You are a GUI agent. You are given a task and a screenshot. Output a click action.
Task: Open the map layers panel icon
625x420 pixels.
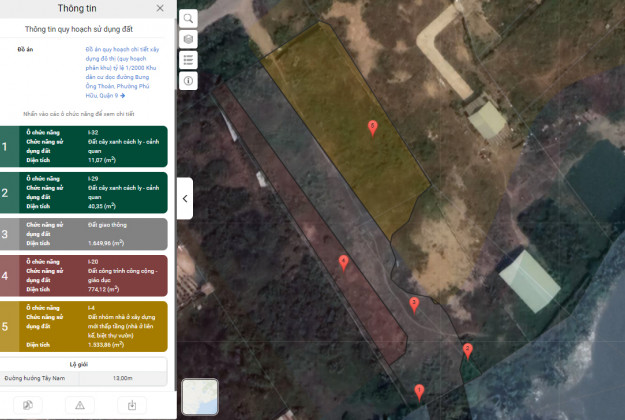pos(189,39)
